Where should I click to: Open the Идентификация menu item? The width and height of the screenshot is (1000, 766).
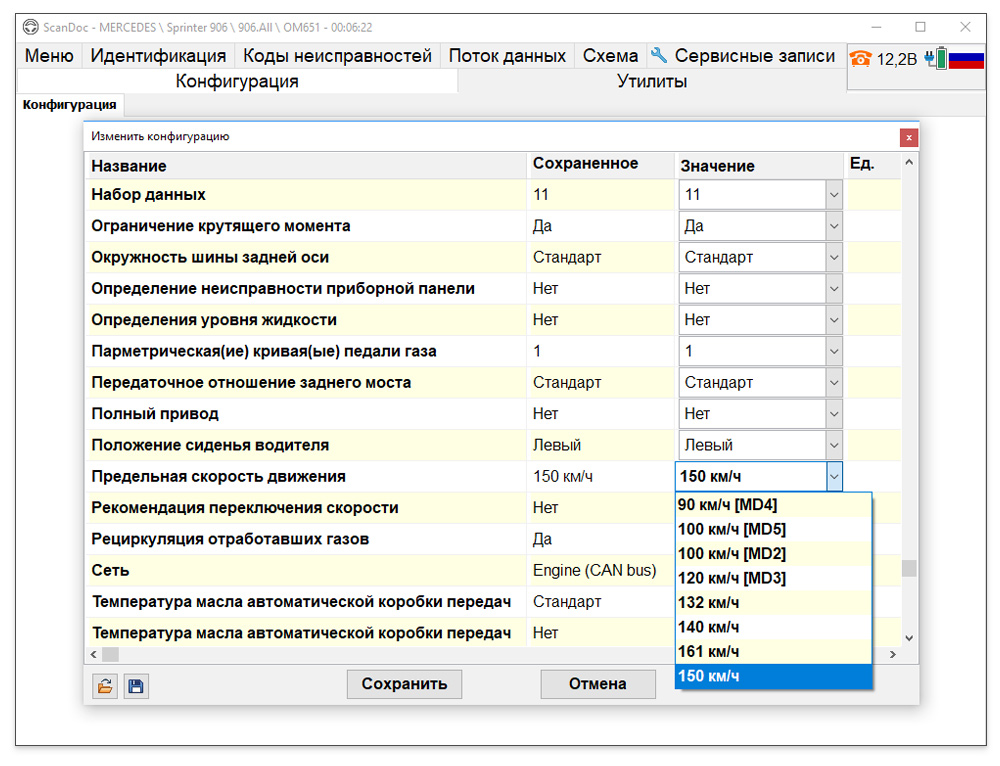pos(158,56)
